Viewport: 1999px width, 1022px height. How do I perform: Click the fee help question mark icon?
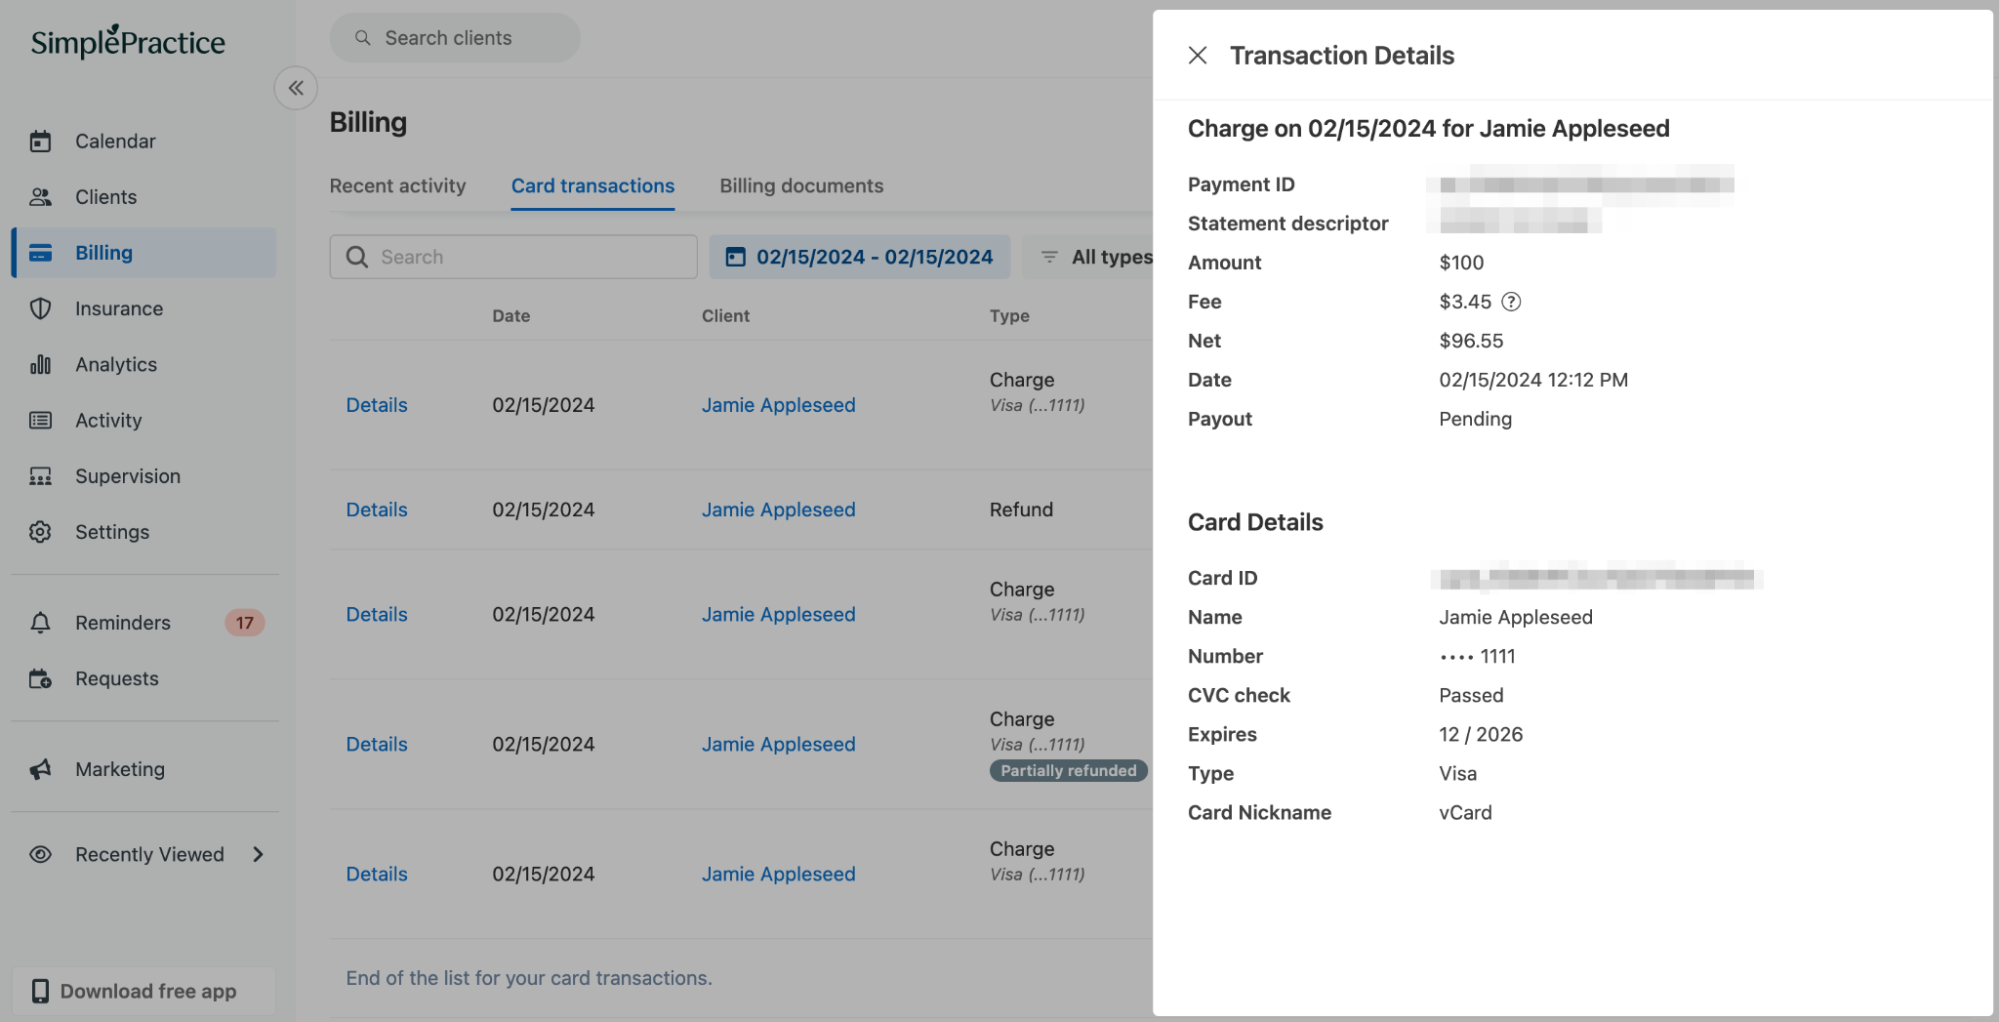1511,302
